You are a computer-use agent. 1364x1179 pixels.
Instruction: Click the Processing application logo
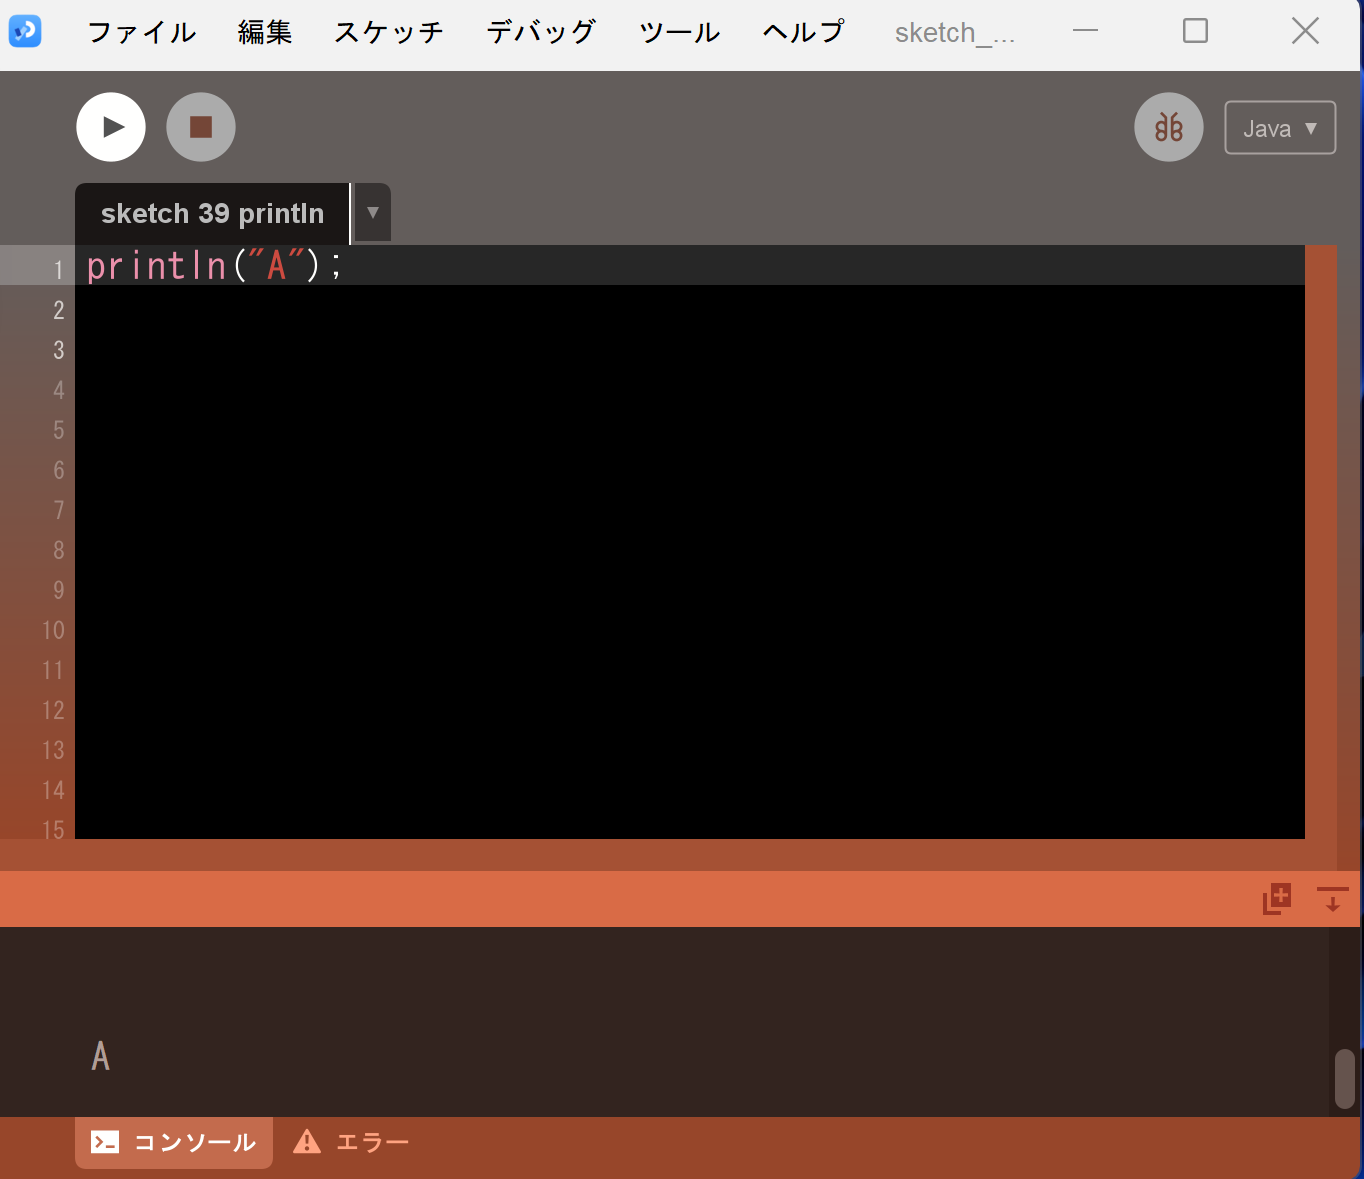point(25,31)
